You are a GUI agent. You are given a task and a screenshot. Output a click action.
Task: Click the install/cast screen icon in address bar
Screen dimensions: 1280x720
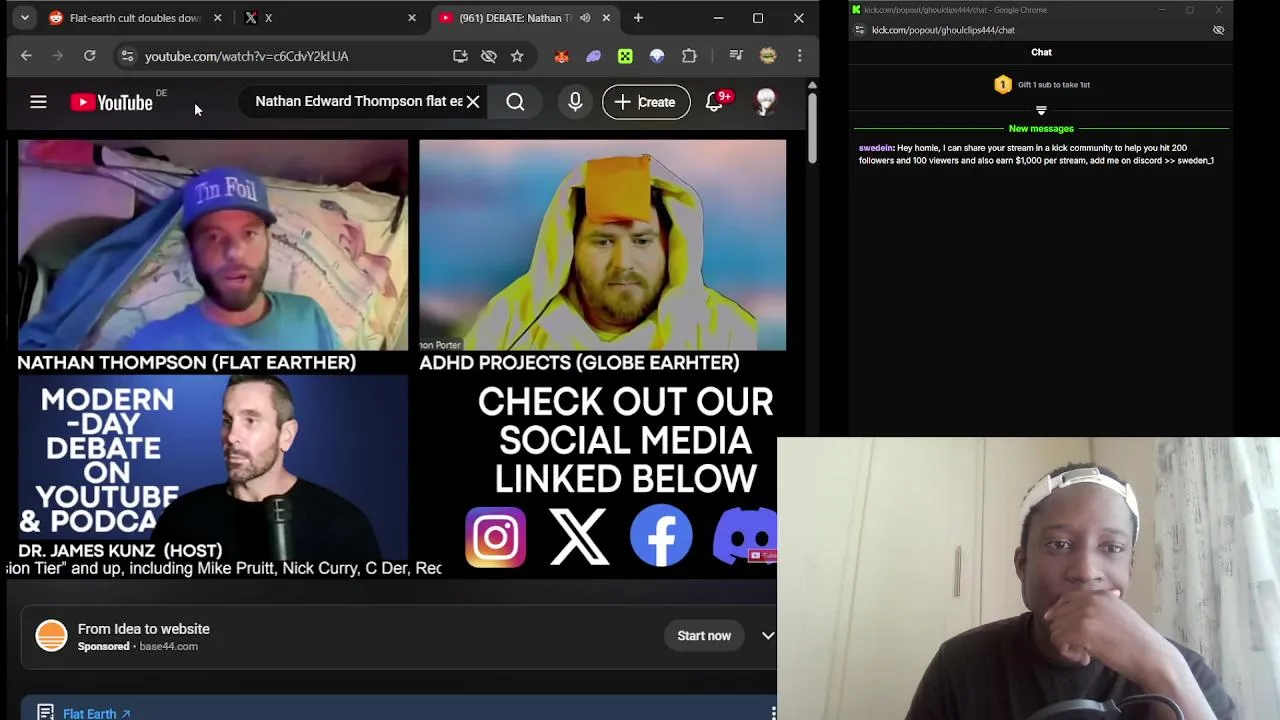460,56
